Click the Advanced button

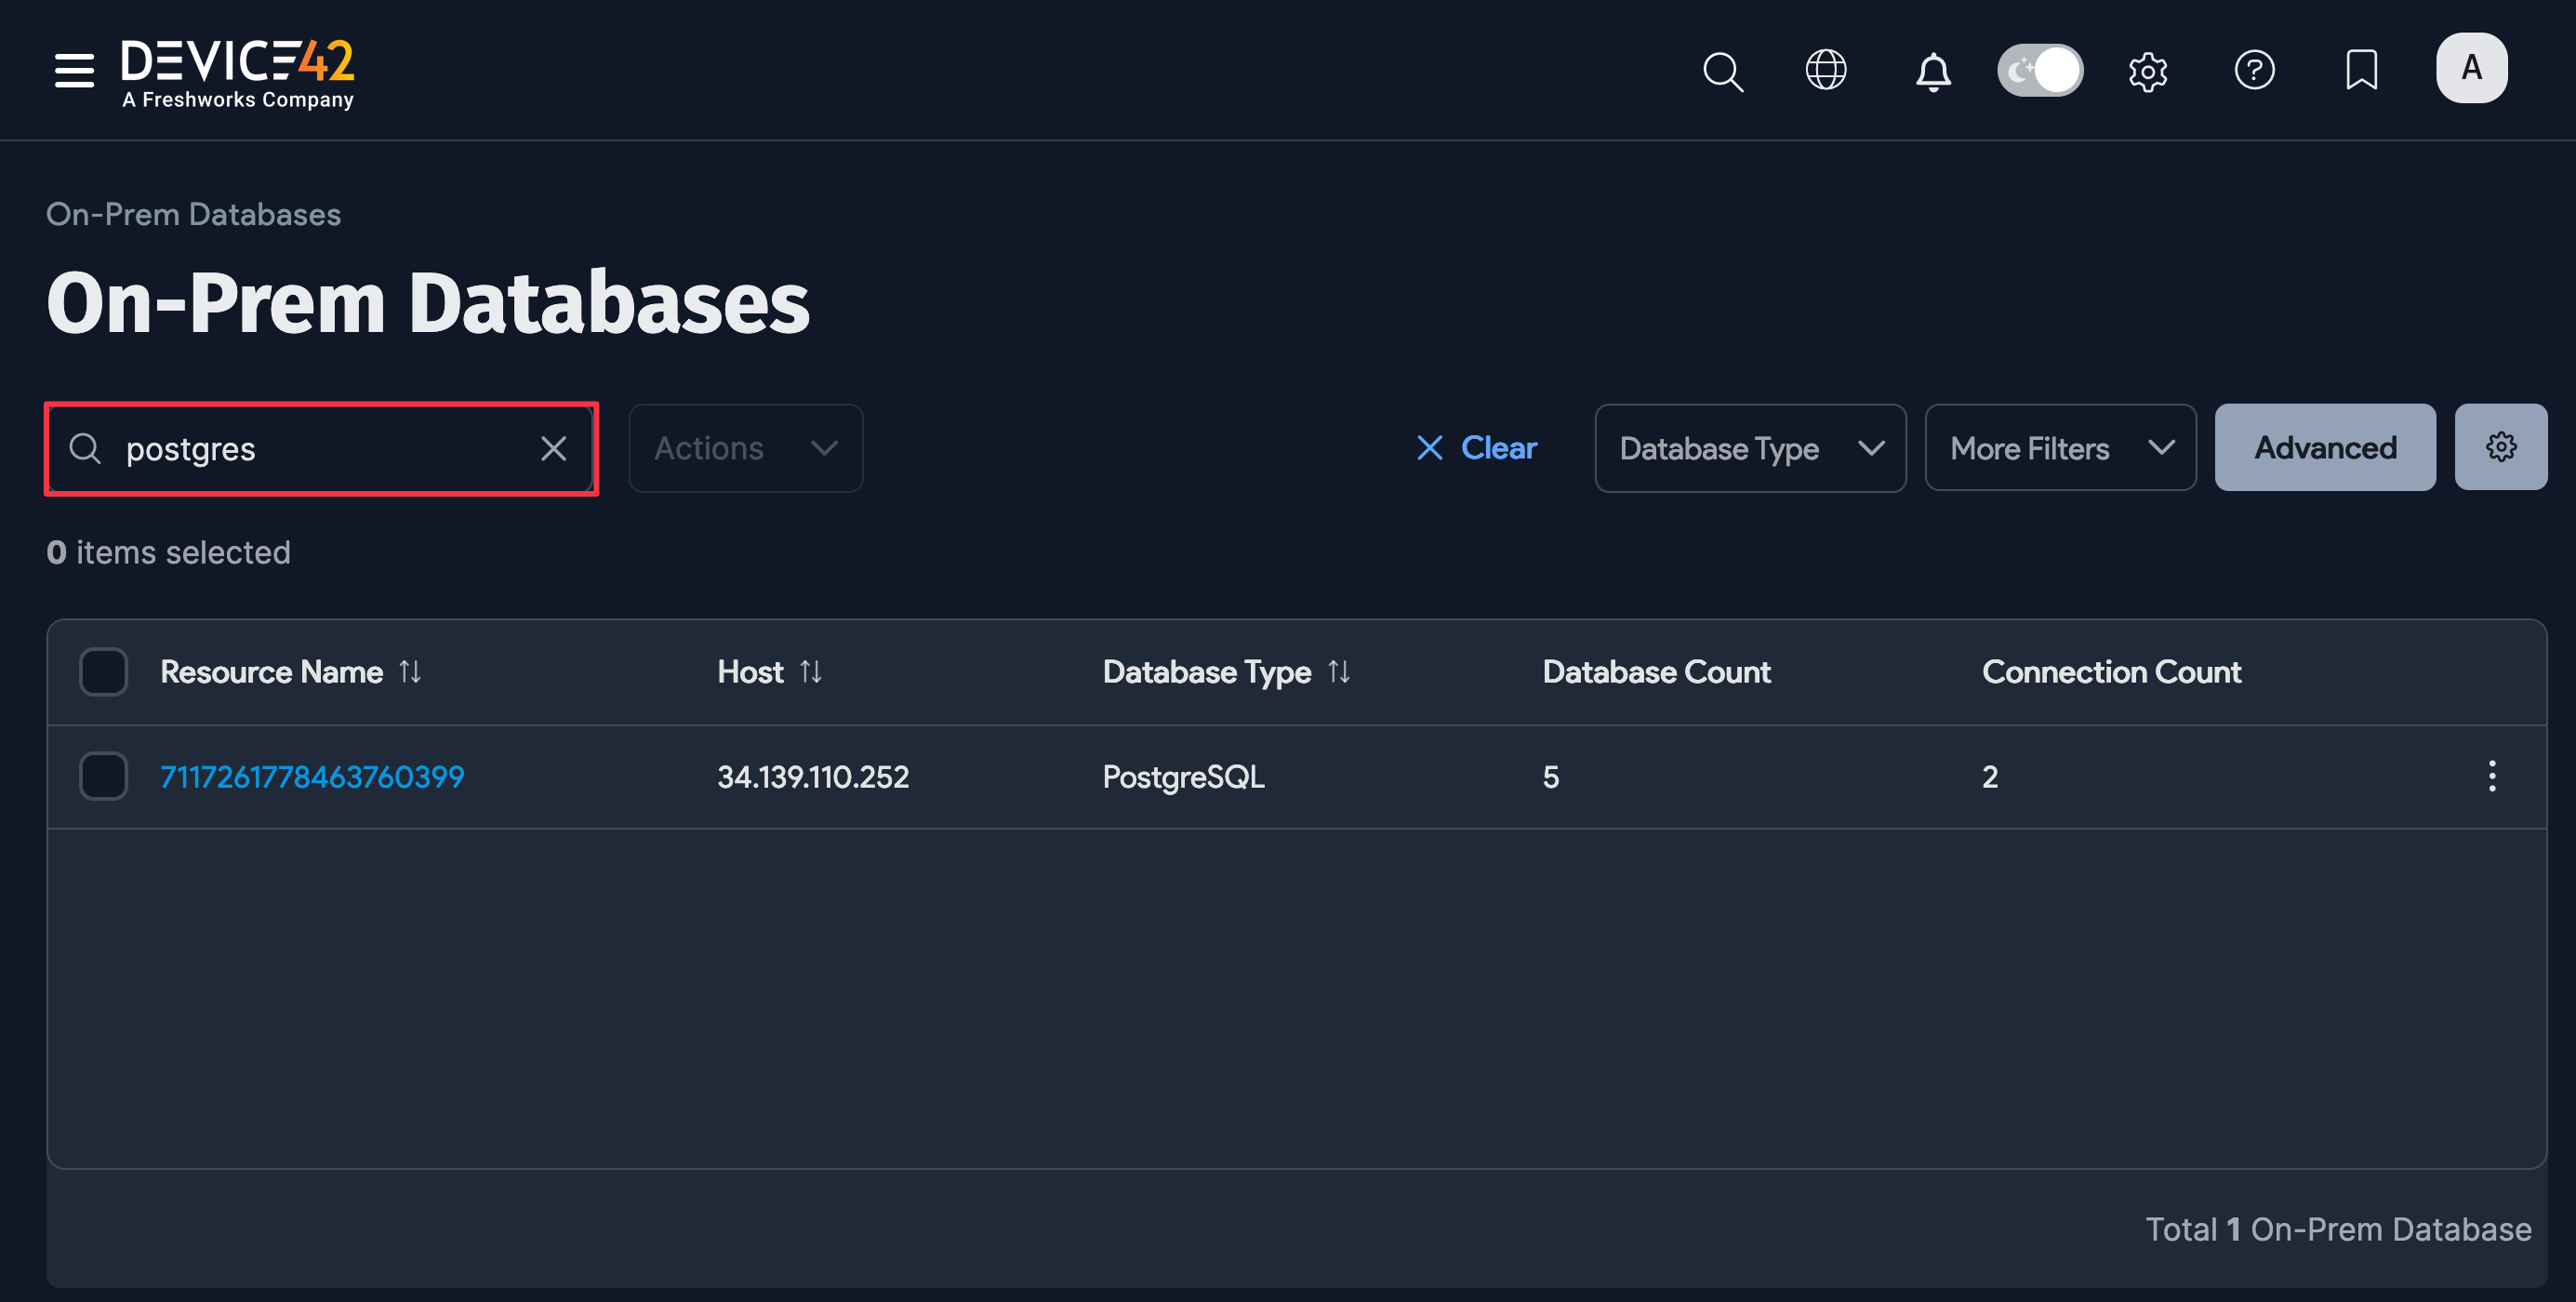pyautogui.click(x=2324, y=447)
